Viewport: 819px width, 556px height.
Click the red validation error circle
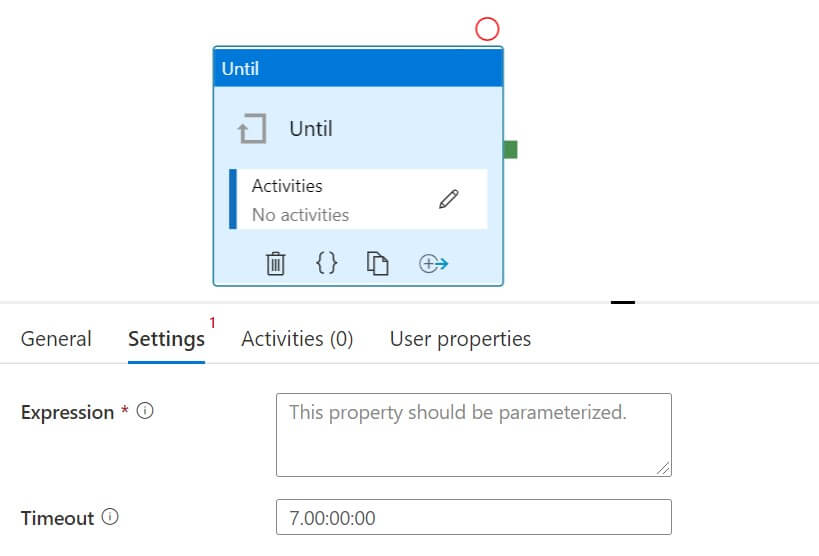point(487,29)
